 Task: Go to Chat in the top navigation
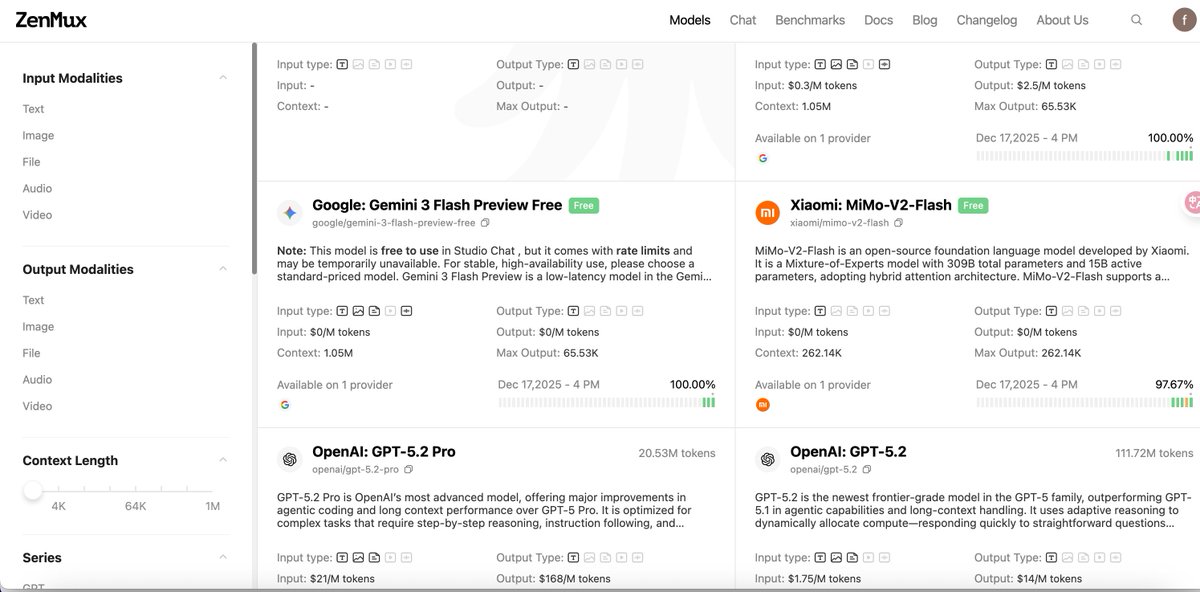(x=743, y=20)
